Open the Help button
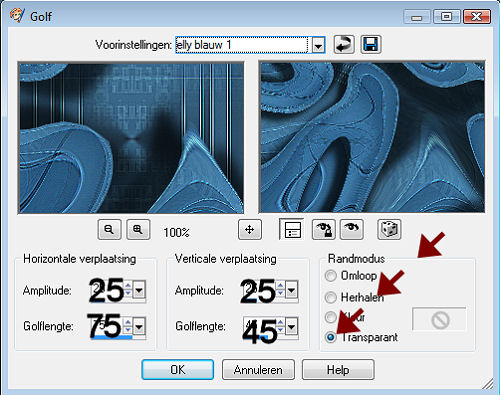Screen dimensions: 500x395 tap(338, 370)
